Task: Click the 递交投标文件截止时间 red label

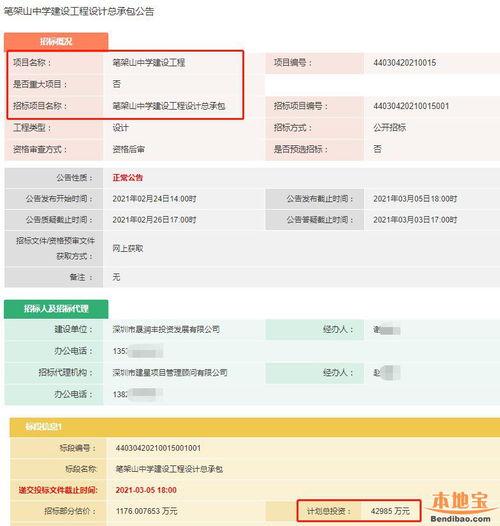Action: click(x=58, y=490)
